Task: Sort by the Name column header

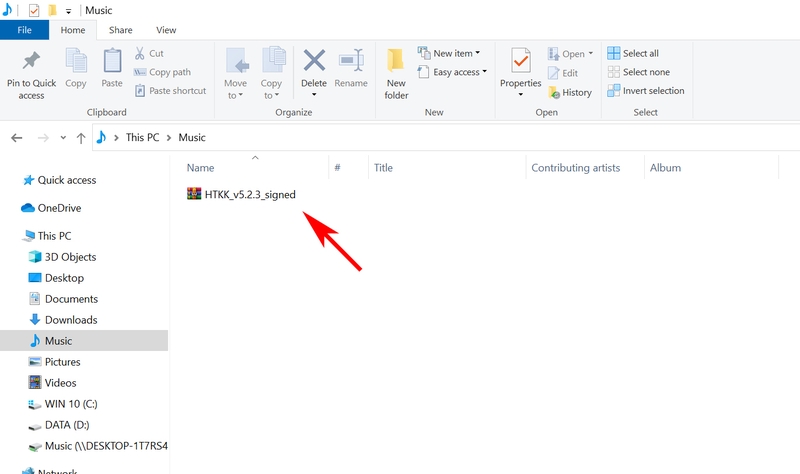Action: point(201,167)
